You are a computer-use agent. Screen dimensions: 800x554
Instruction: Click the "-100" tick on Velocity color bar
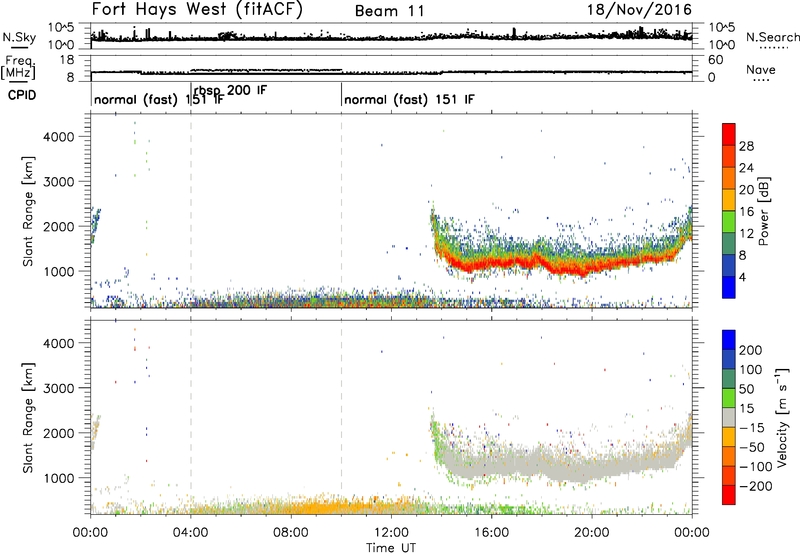[x=756, y=467]
